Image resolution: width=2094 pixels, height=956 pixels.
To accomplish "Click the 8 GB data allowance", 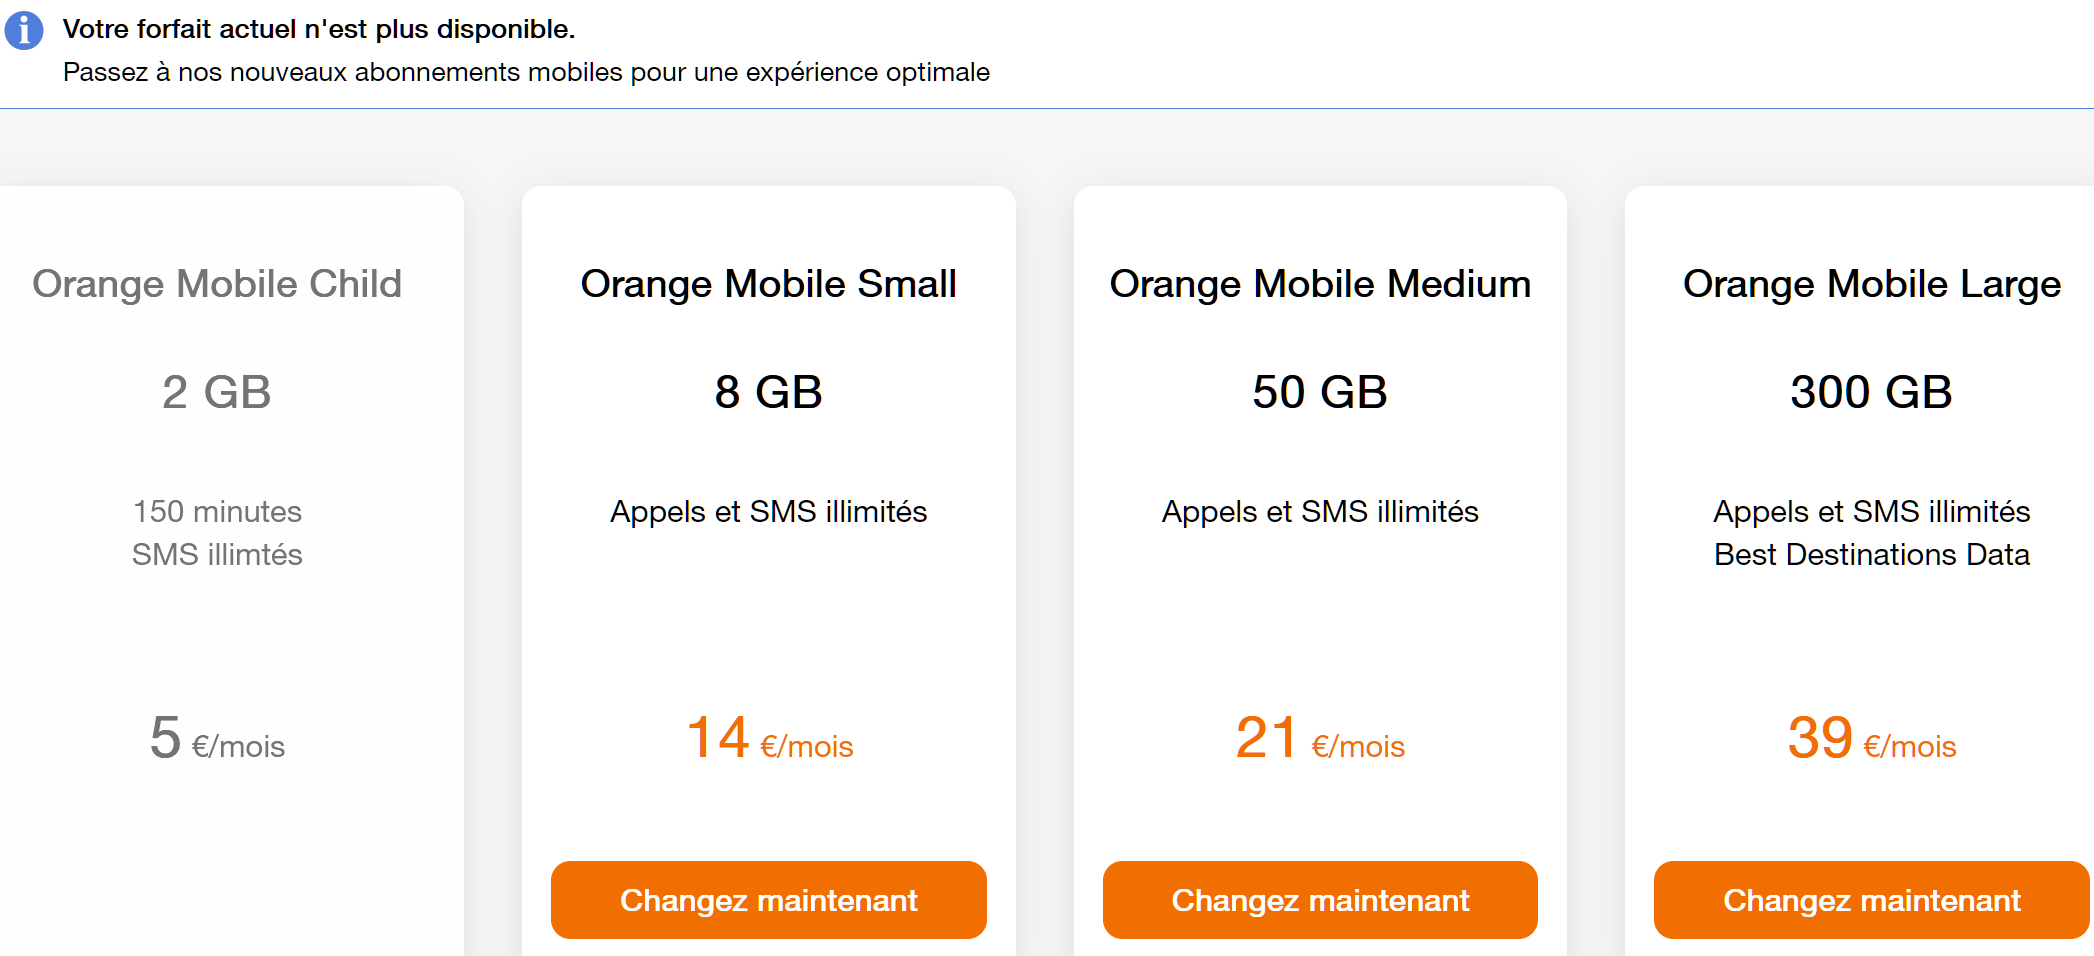I will pyautogui.click(x=768, y=392).
